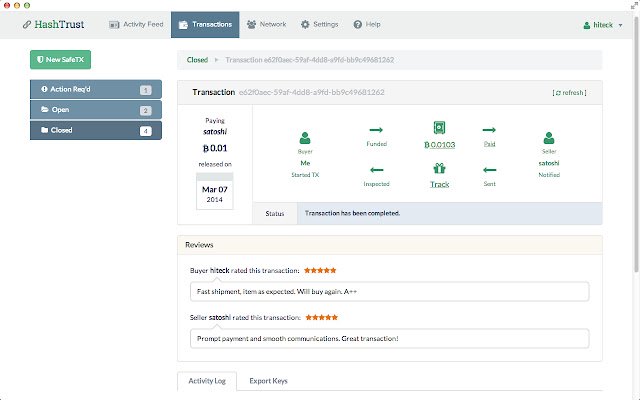Click the gift package icon
Viewport: 640px width, 400px height.
[439, 168]
